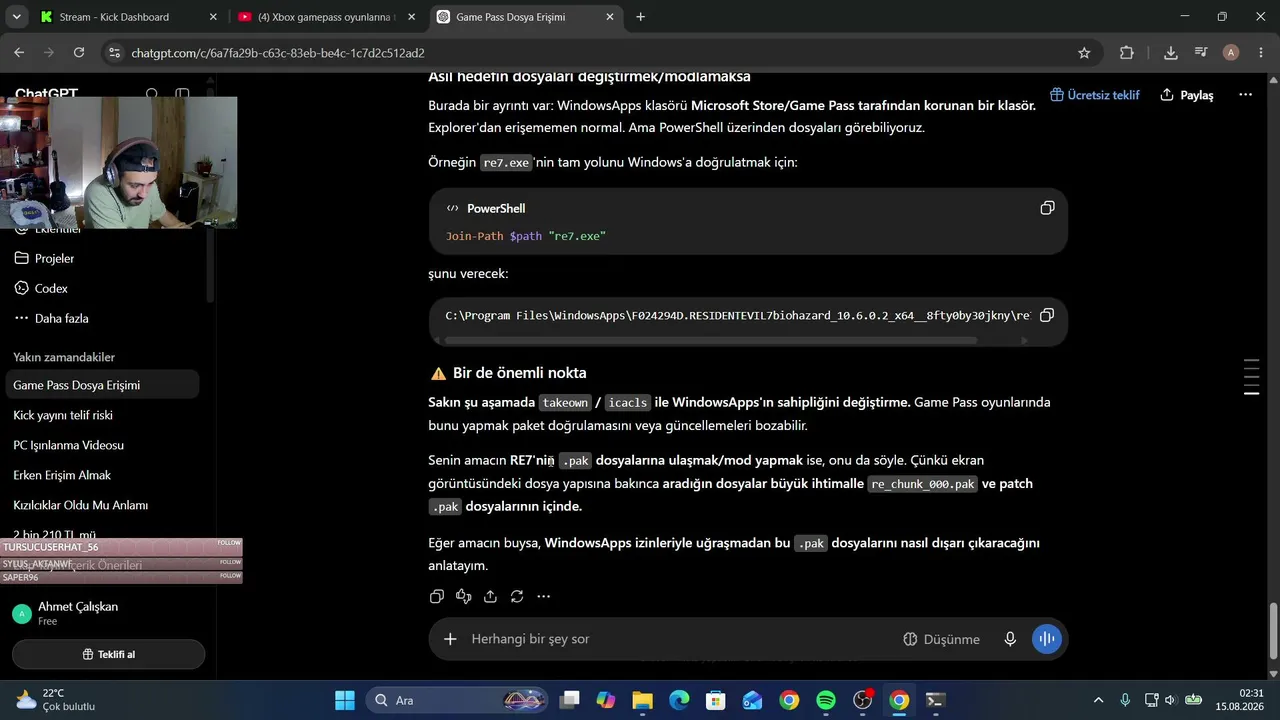Reload the ChatGPT page
Viewport: 1280px width, 720px height.
(79, 53)
